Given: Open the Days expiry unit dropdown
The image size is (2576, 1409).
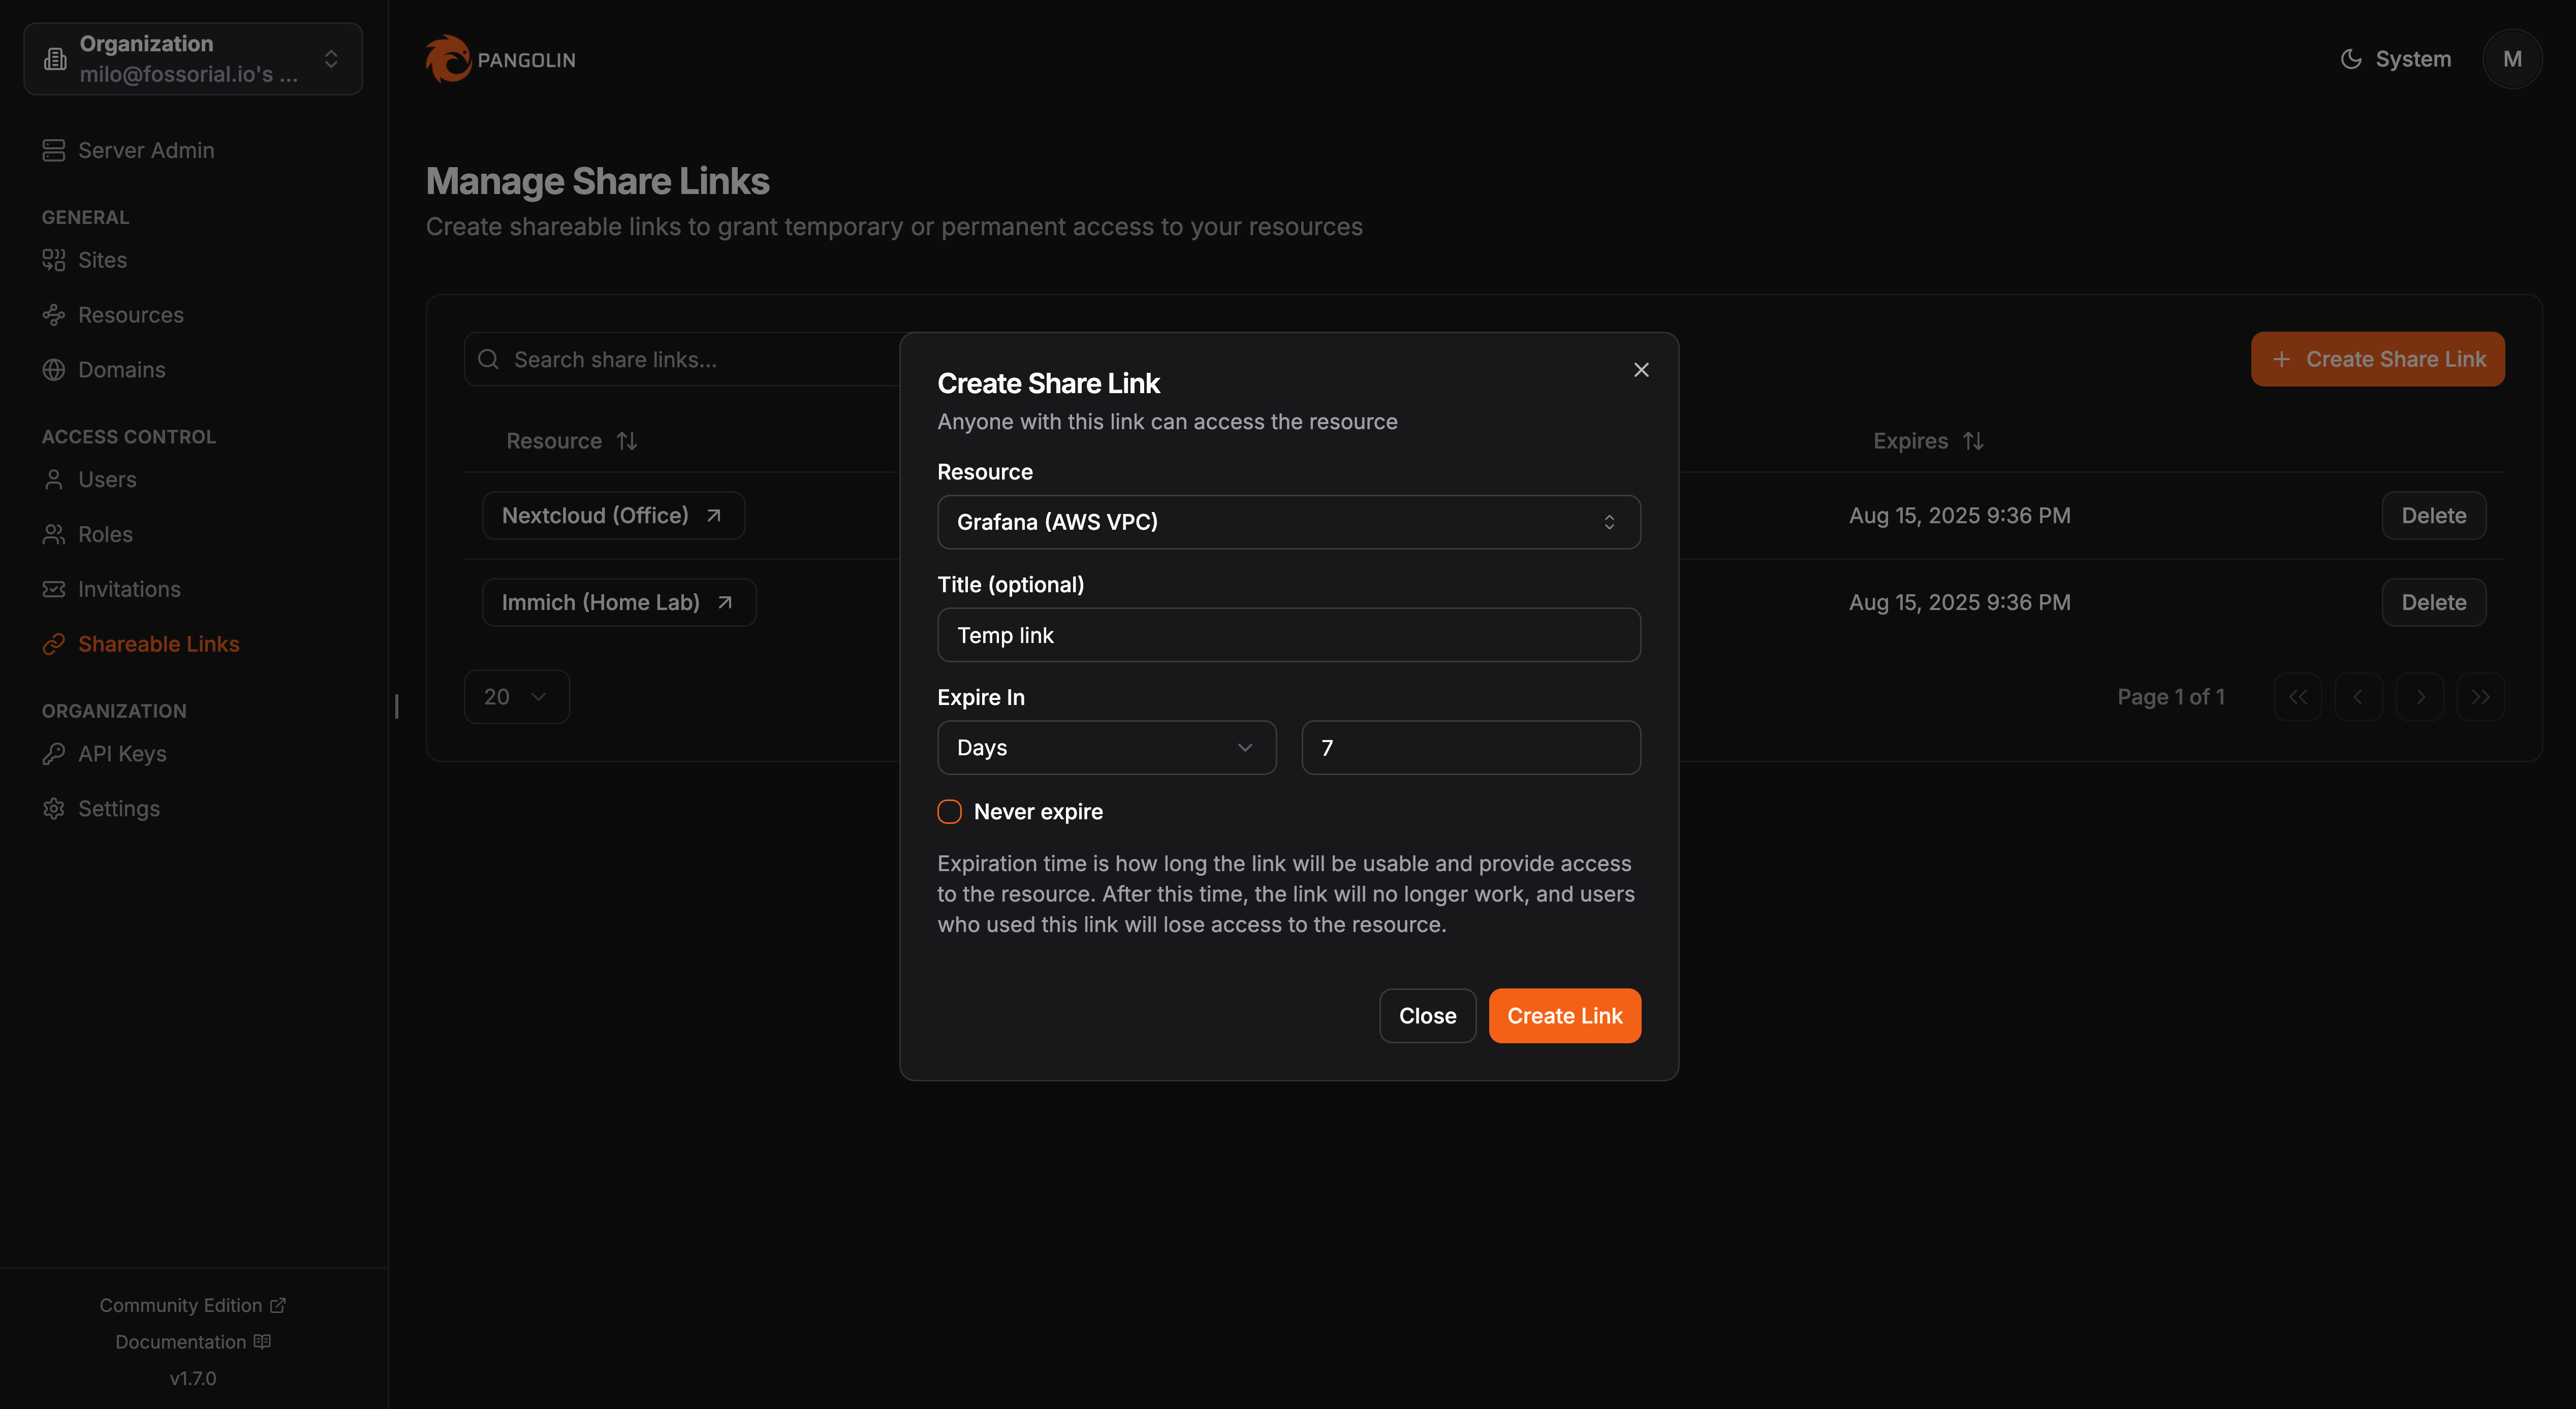Looking at the screenshot, I should [1106, 748].
